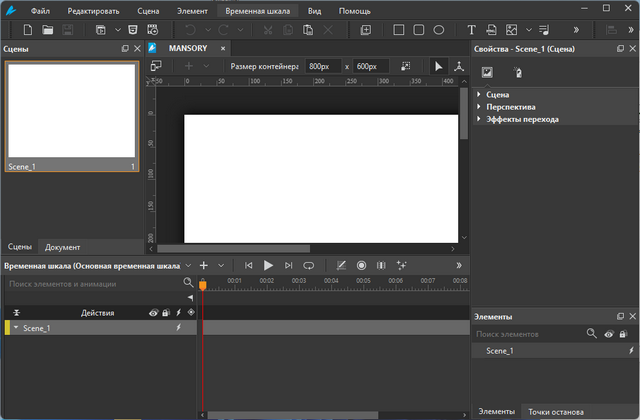The image size is (640, 420).
Task: Toggle visibility eye in Actions header
Action: pos(153,313)
